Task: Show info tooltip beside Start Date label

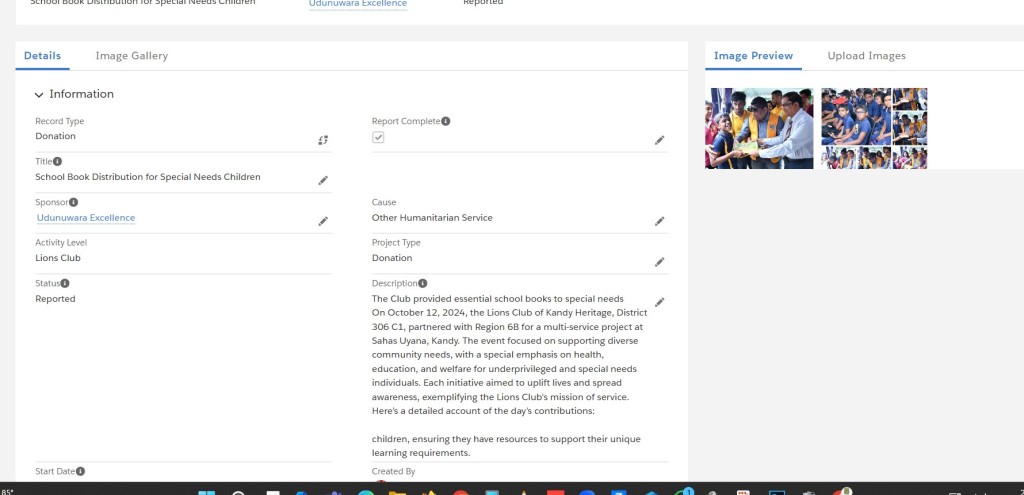Action: click(80, 471)
